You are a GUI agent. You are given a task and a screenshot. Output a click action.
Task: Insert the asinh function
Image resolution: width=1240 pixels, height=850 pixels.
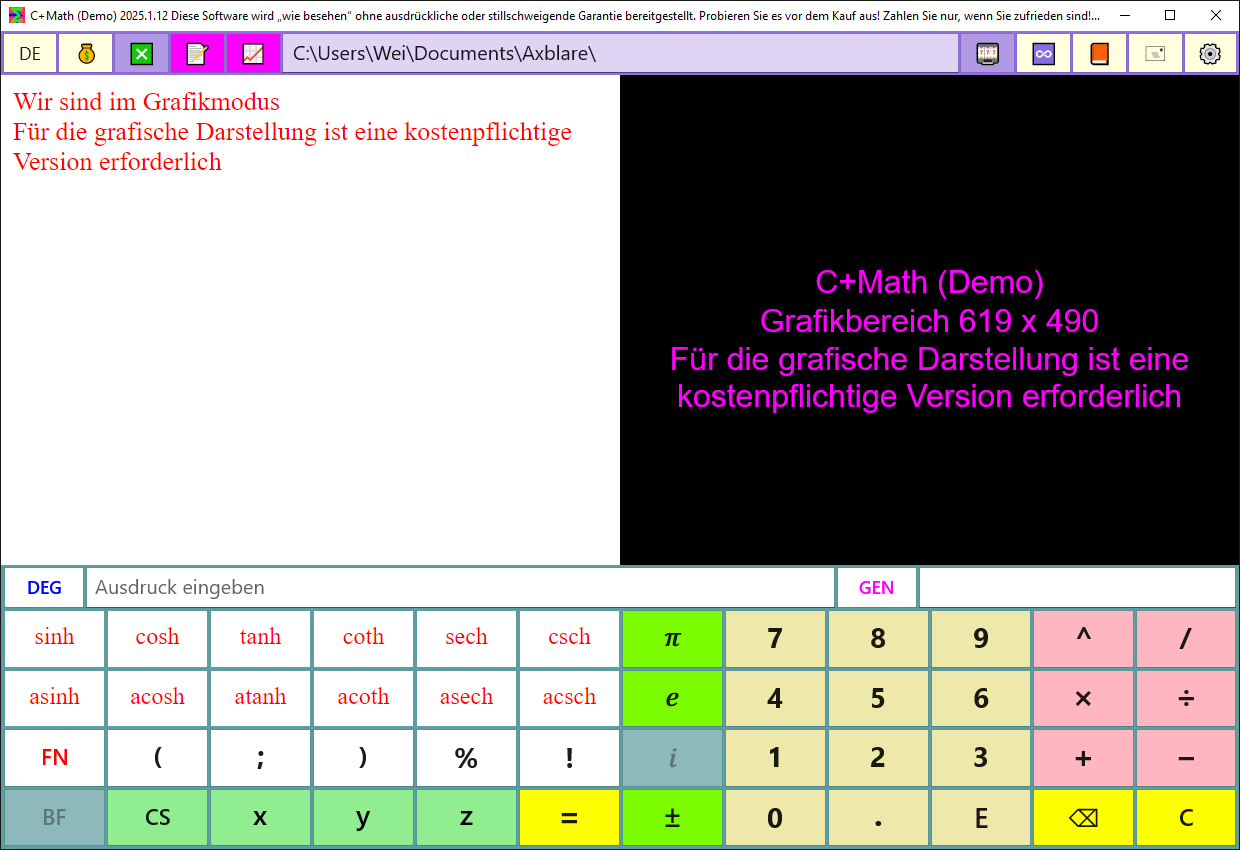[x=54, y=698]
